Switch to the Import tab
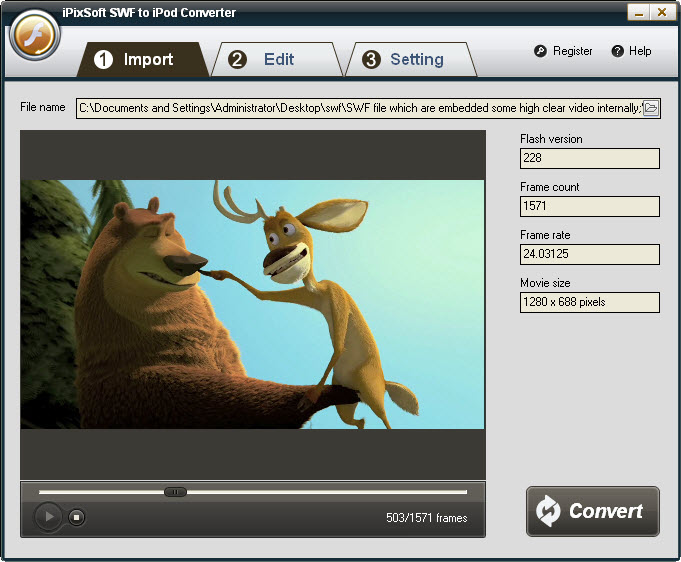This screenshot has height=562, width=681. tap(142, 60)
